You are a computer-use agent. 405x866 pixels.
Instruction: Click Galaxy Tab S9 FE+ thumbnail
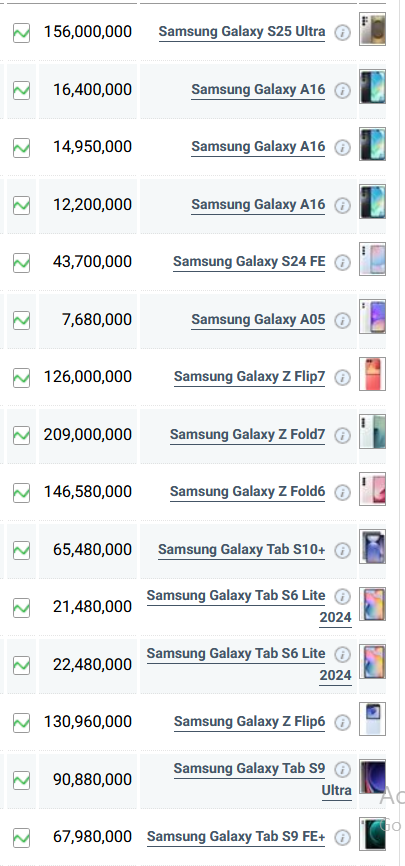[372, 834]
